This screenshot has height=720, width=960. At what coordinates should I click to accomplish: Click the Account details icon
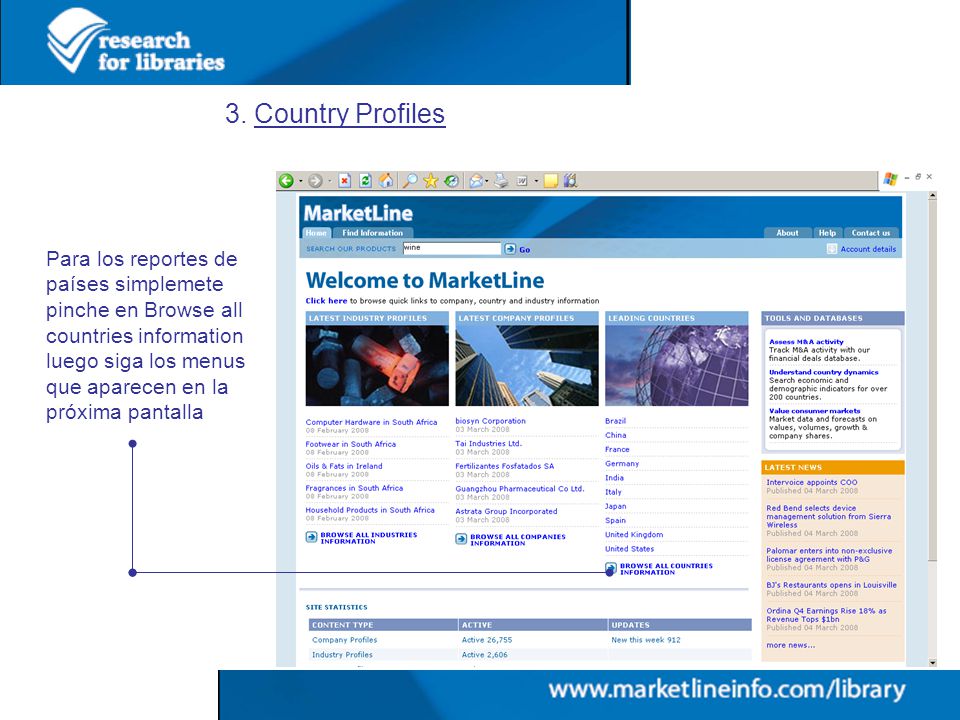(x=831, y=249)
